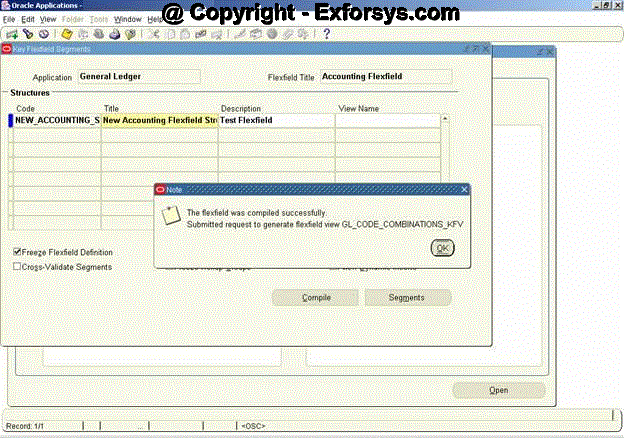The height and width of the screenshot is (438, 624).
Task: Enable the Cross-Validate Segments checkbox
Action: coord(17,267)
